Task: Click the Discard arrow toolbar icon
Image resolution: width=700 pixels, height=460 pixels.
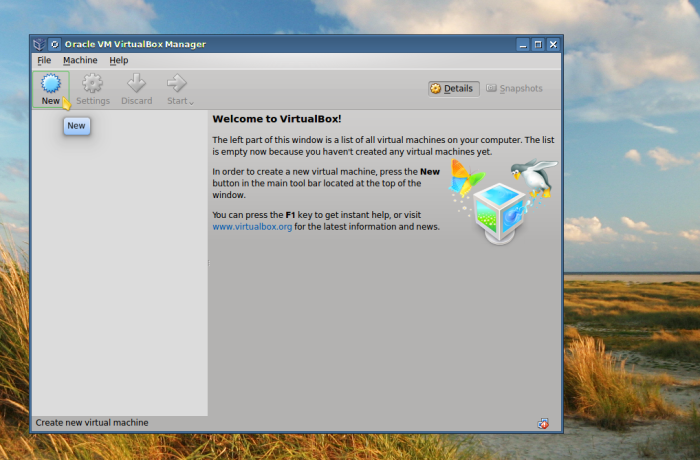Action: point(136,84)
